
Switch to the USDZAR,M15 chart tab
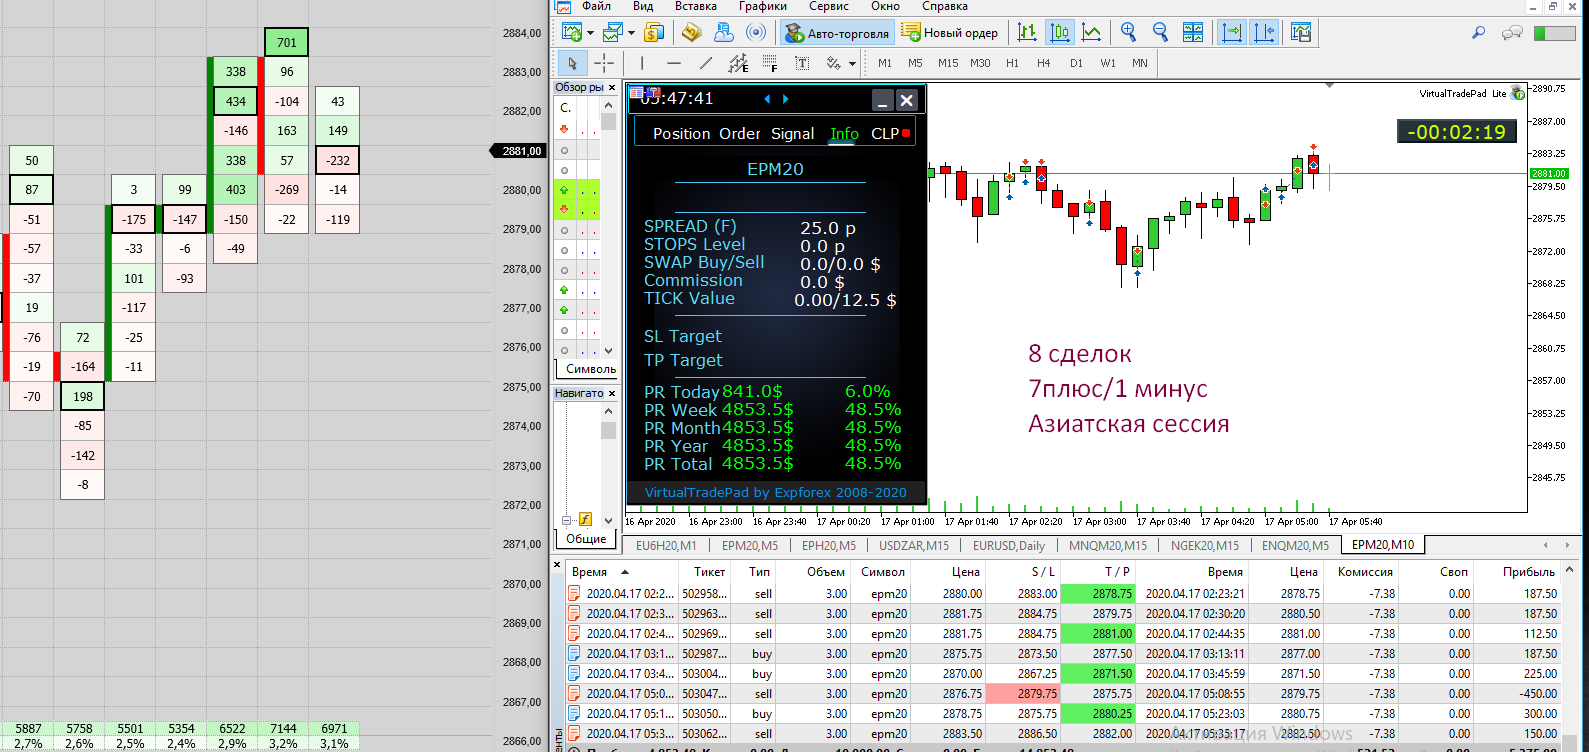tap(914, 545)
